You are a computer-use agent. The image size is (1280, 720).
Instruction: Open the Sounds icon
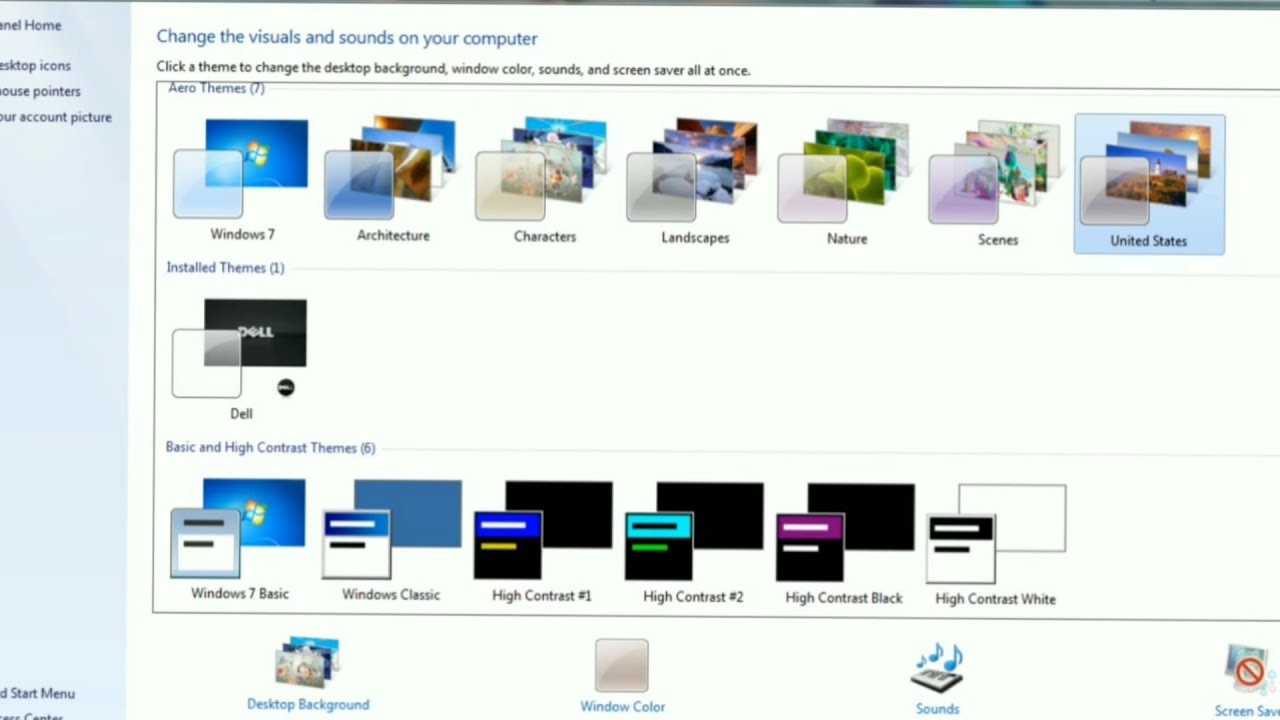click(x=937, y=667)
